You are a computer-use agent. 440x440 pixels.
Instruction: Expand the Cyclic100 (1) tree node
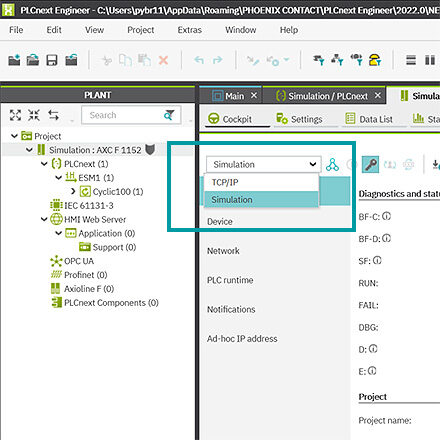(73, 191)
